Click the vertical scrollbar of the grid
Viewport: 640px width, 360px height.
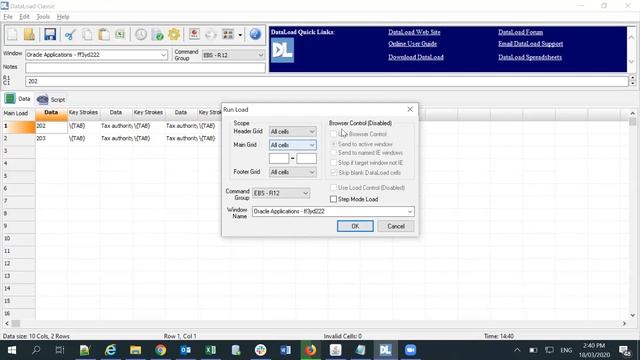[632, 214]
